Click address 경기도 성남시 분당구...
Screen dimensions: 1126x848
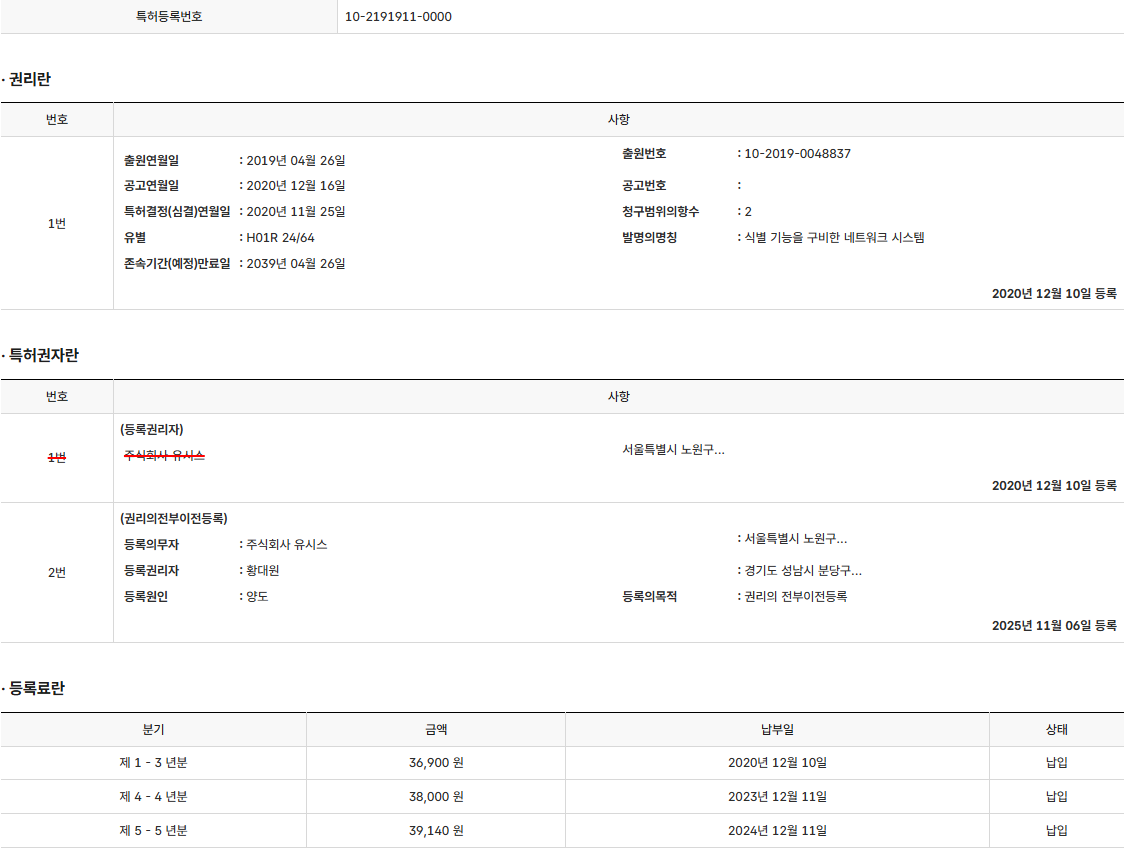(x=803, y=571)
